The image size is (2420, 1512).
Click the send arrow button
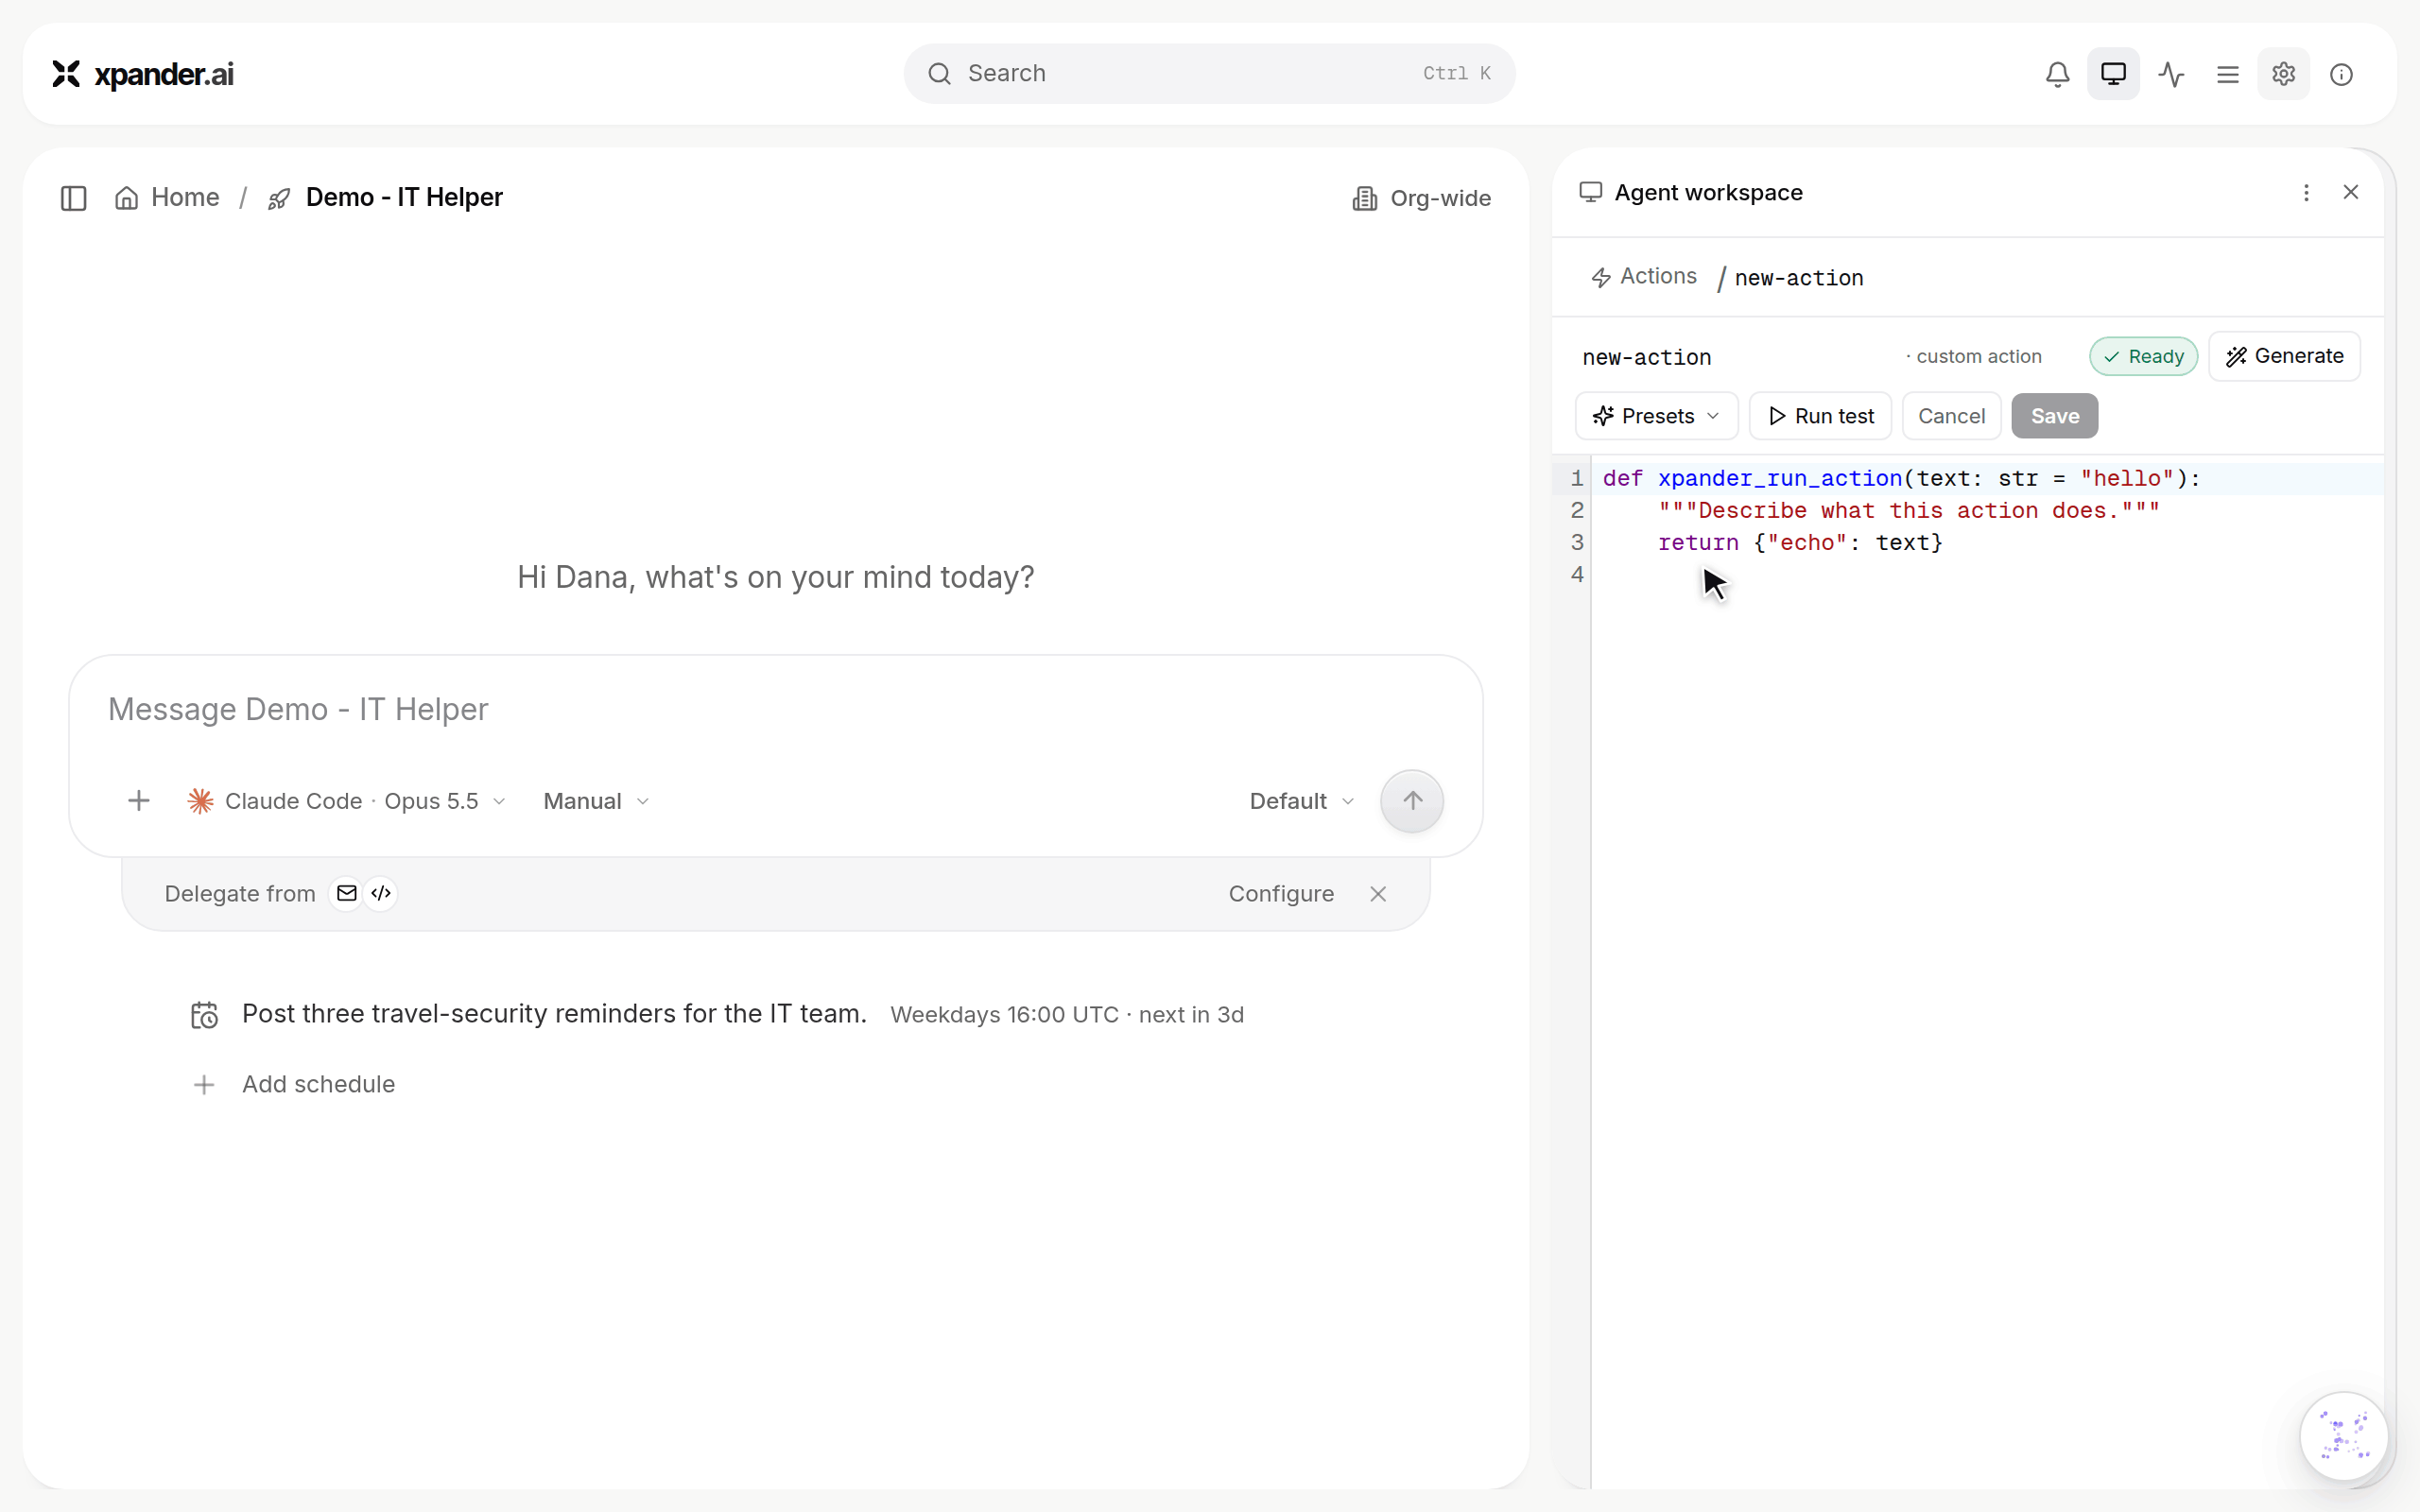[1412, 801]
